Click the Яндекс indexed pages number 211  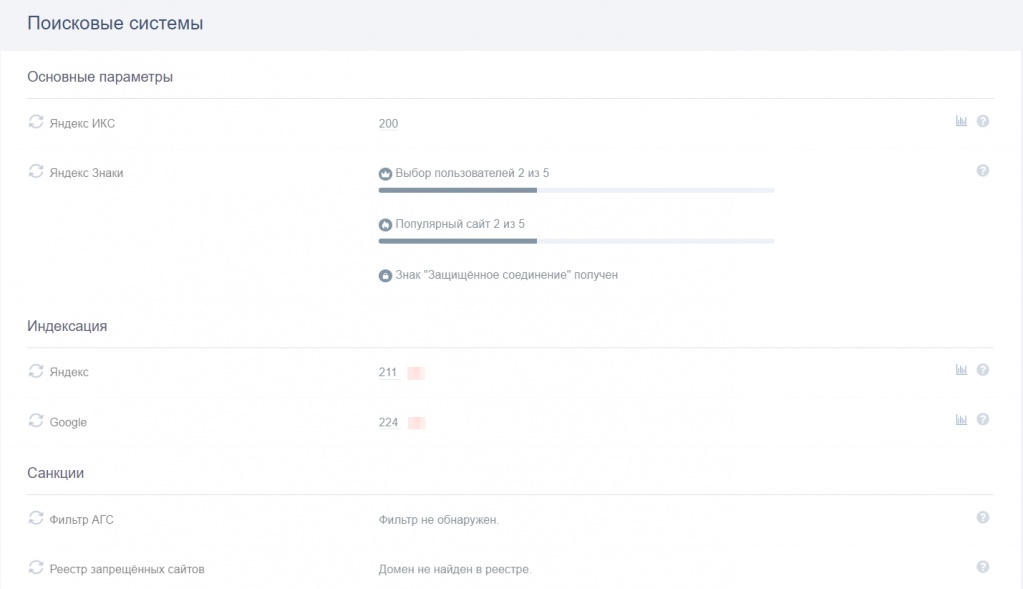pyautogui.click(x=388, y=372)
